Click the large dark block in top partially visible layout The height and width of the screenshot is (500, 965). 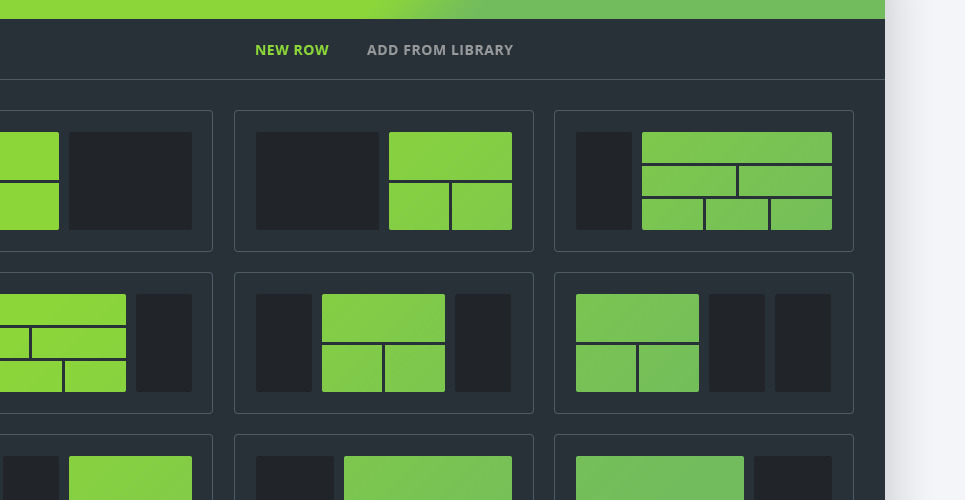click(130, 181)
